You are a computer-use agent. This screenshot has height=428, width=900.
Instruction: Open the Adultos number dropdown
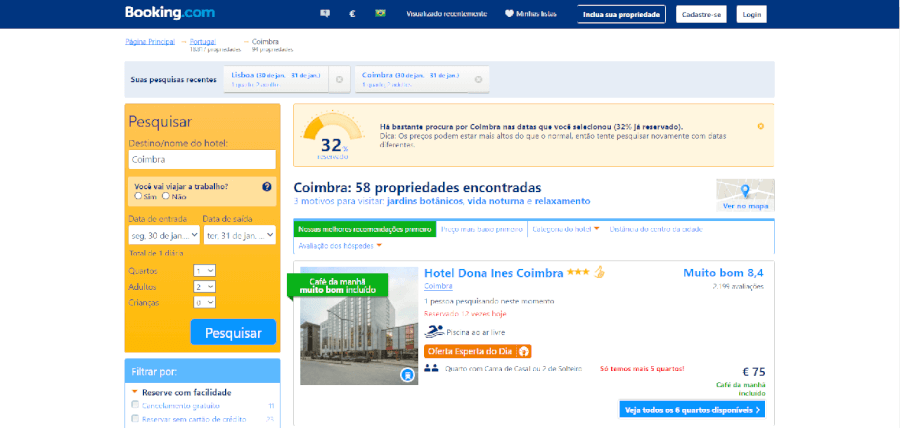[204, 286]
